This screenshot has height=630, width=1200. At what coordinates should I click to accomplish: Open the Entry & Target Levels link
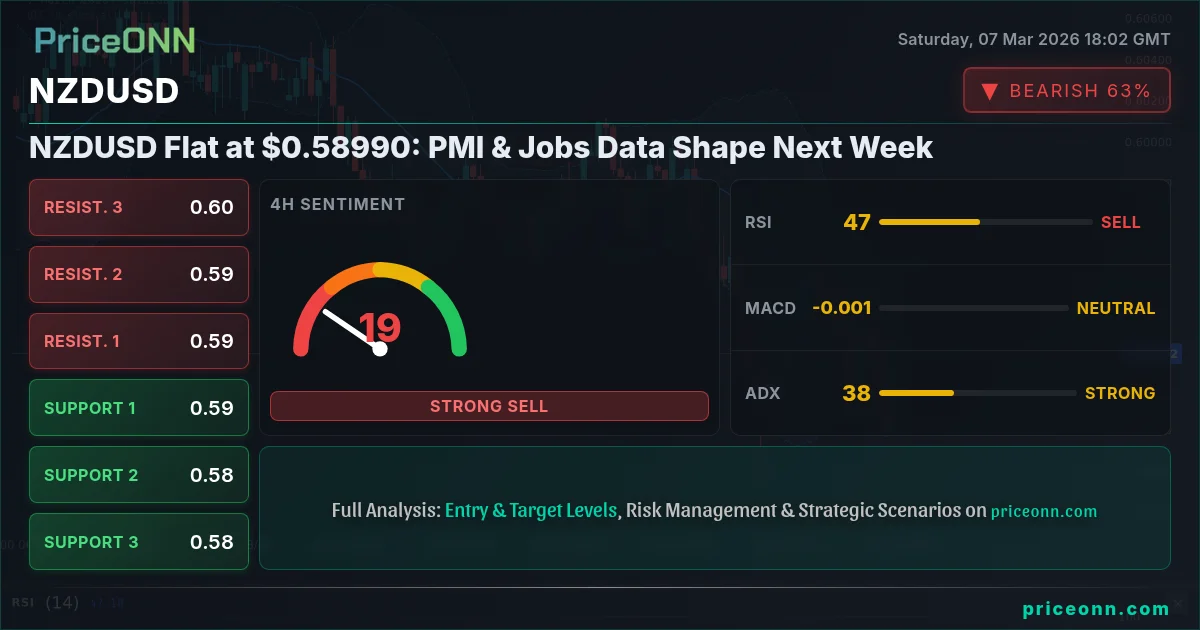pos(531,510)
